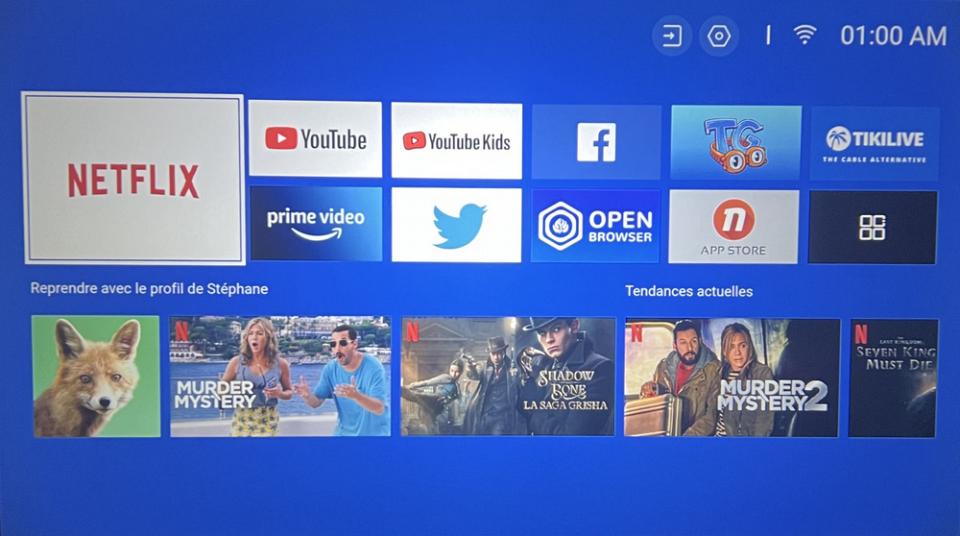The image size is (960, 536).
Task: Launch the Open Browser app
Action: 595,226
